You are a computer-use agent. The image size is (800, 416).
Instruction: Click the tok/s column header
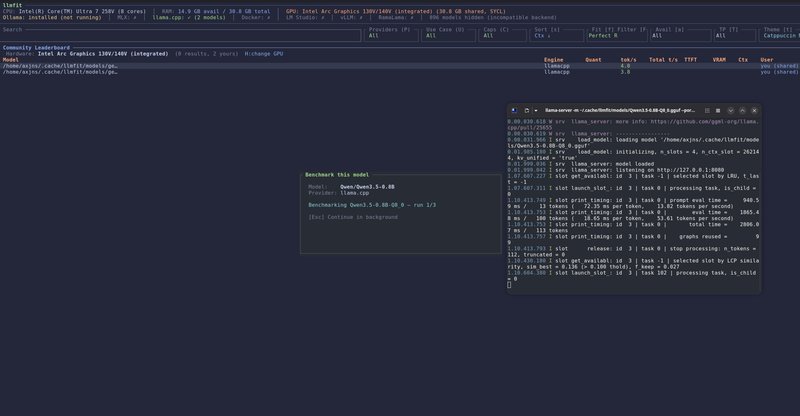628,60
